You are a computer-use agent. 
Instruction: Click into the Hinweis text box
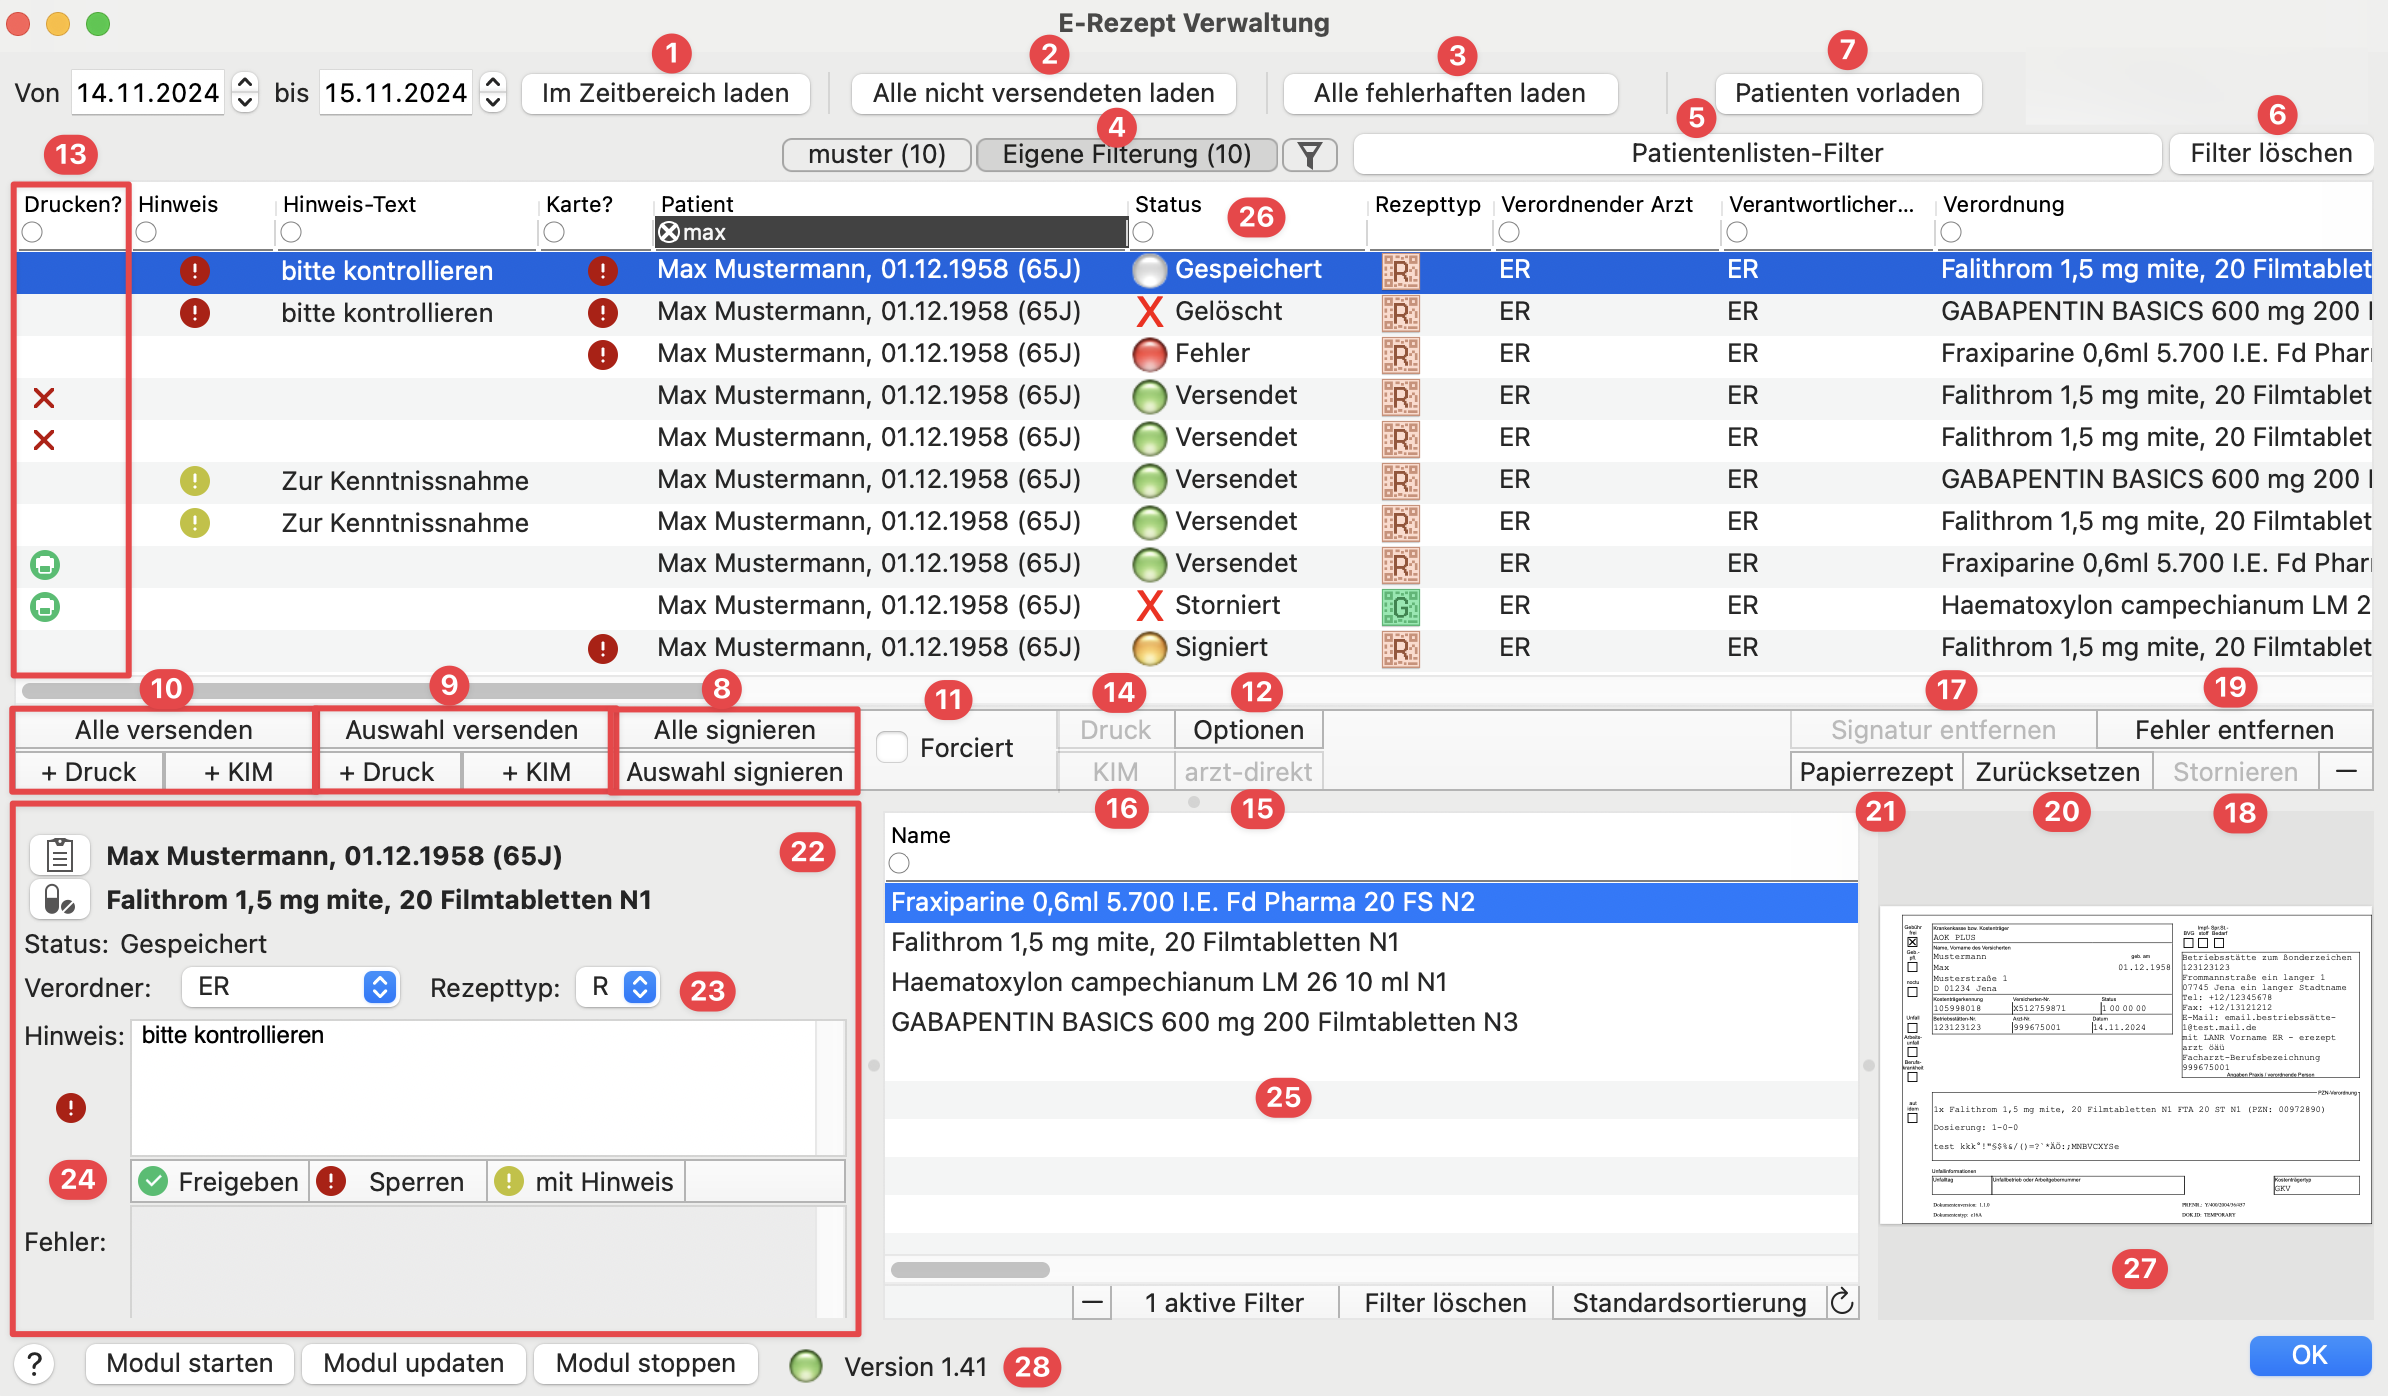pos(474,1088)
